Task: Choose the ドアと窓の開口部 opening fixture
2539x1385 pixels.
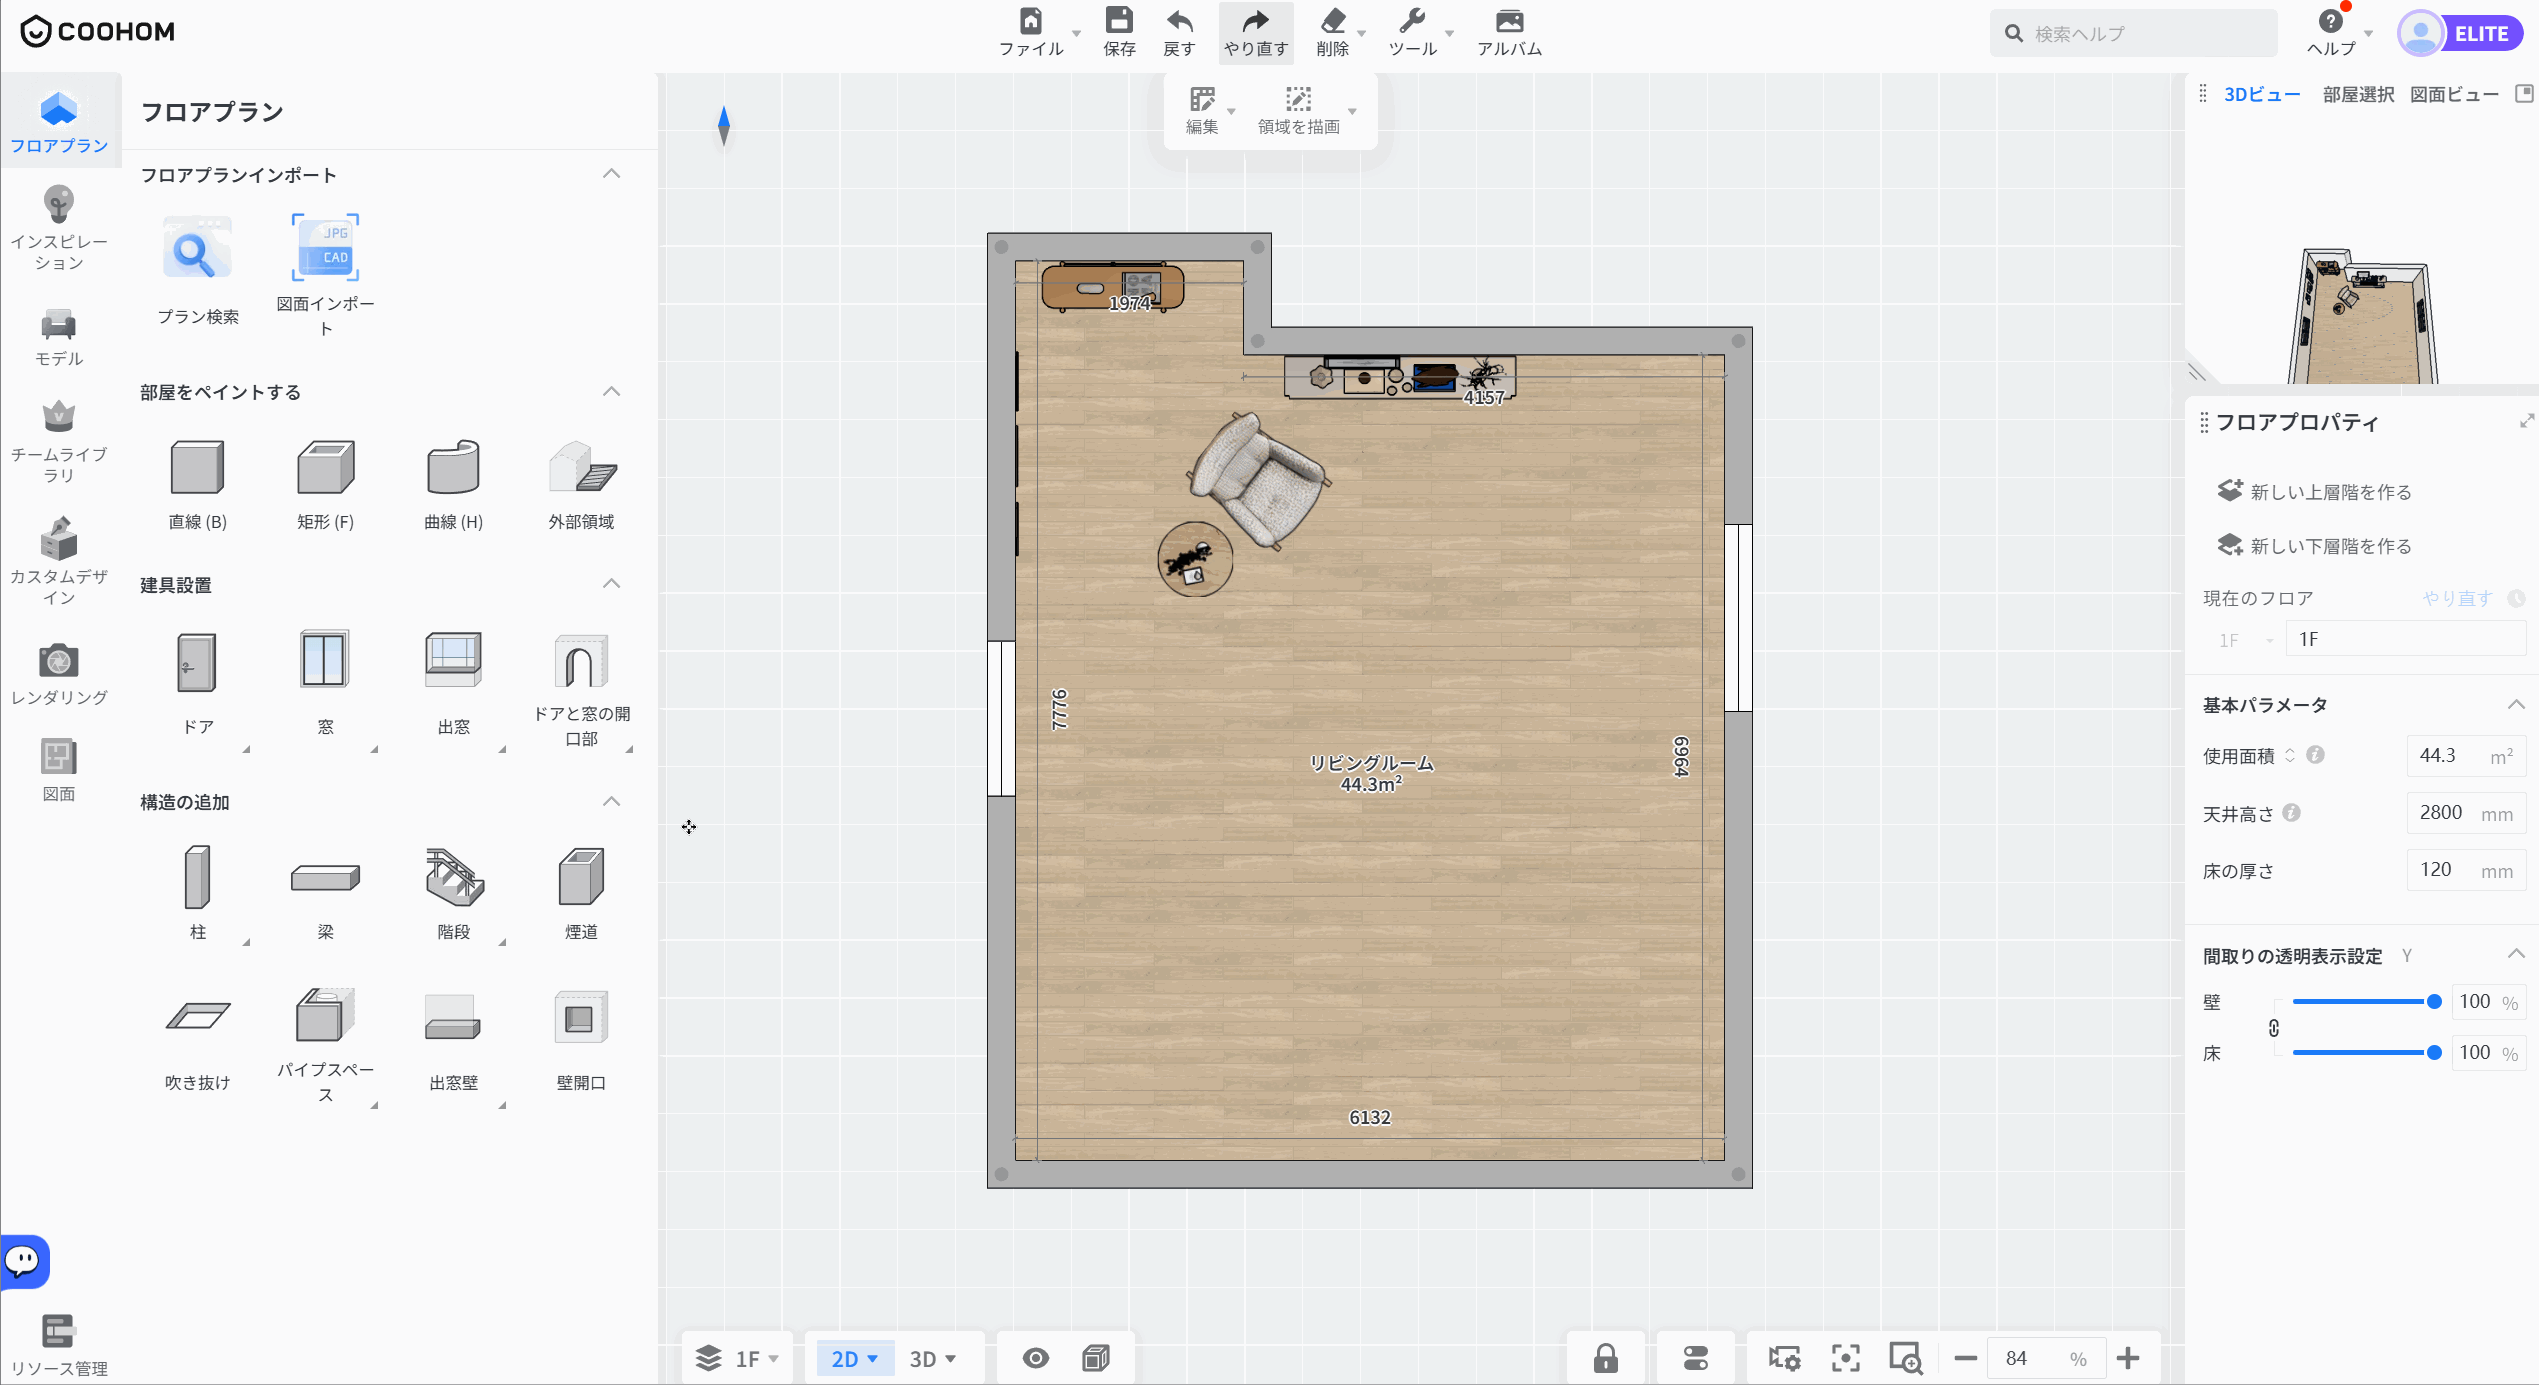Action: pos(581,661)
